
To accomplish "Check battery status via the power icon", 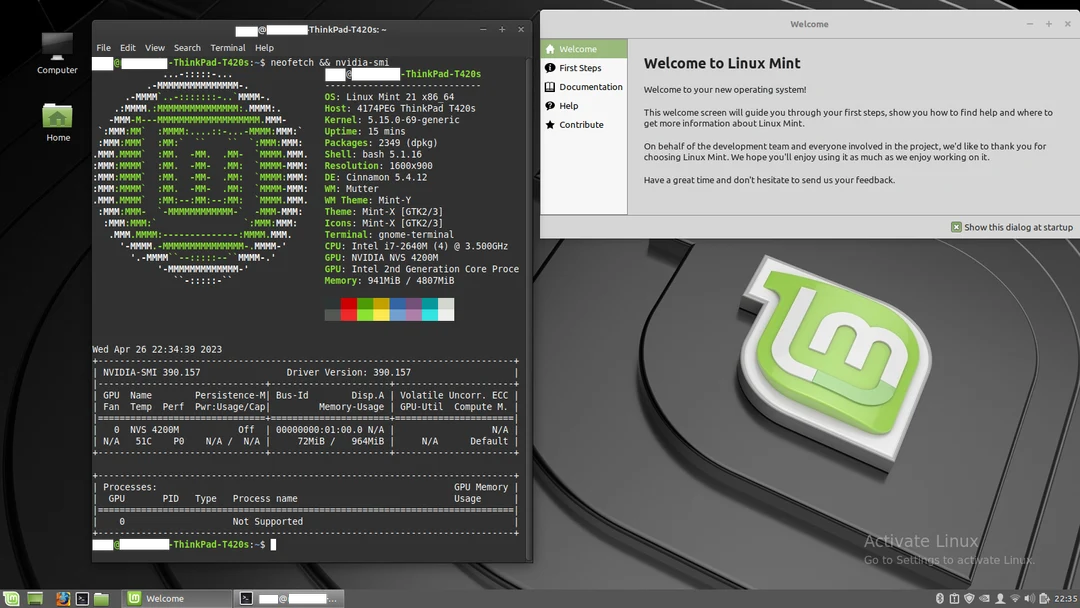I will (x=1046, y=598).
